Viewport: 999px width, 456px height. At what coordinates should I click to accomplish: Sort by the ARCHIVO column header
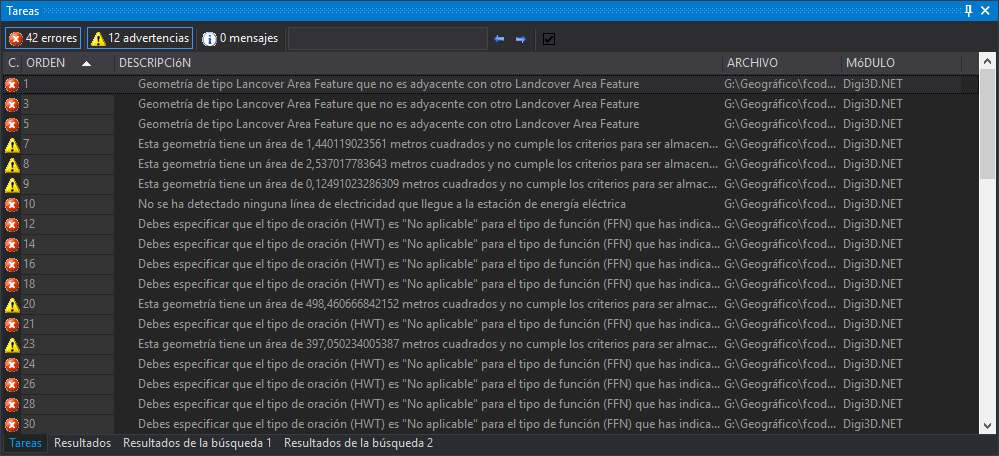[x=781, y=63]
